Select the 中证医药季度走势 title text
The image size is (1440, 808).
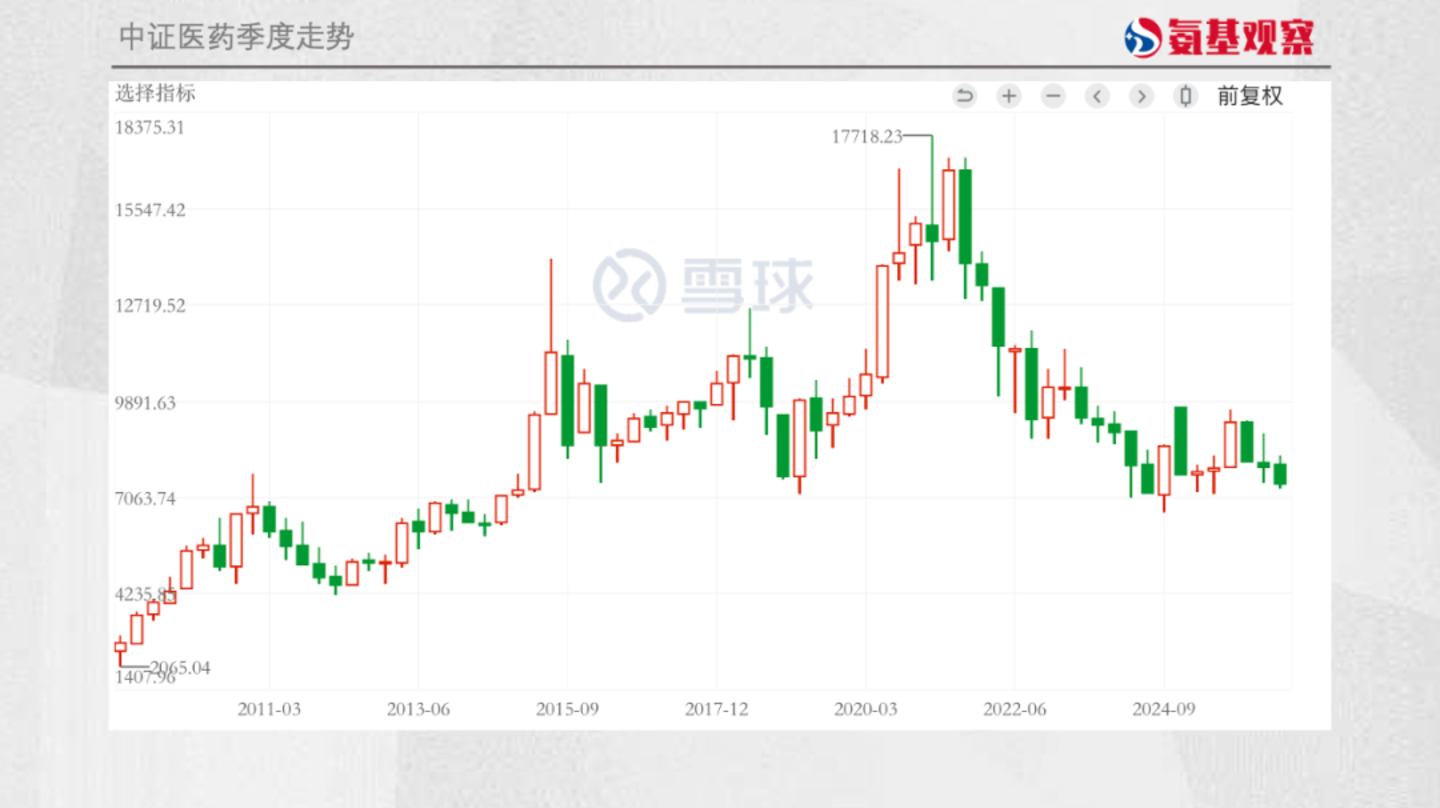click(x=236, y=37)
